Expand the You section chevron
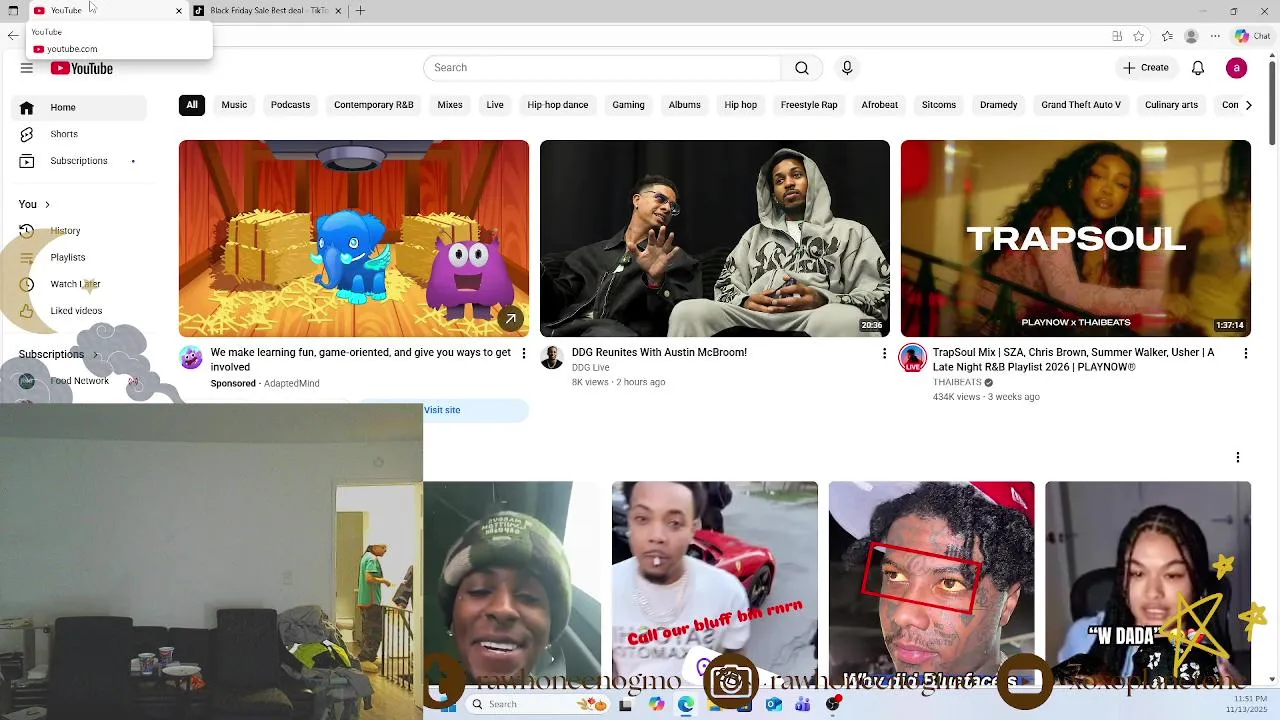The height and width of the screenshot is (720, 1280). pos(47,205)
